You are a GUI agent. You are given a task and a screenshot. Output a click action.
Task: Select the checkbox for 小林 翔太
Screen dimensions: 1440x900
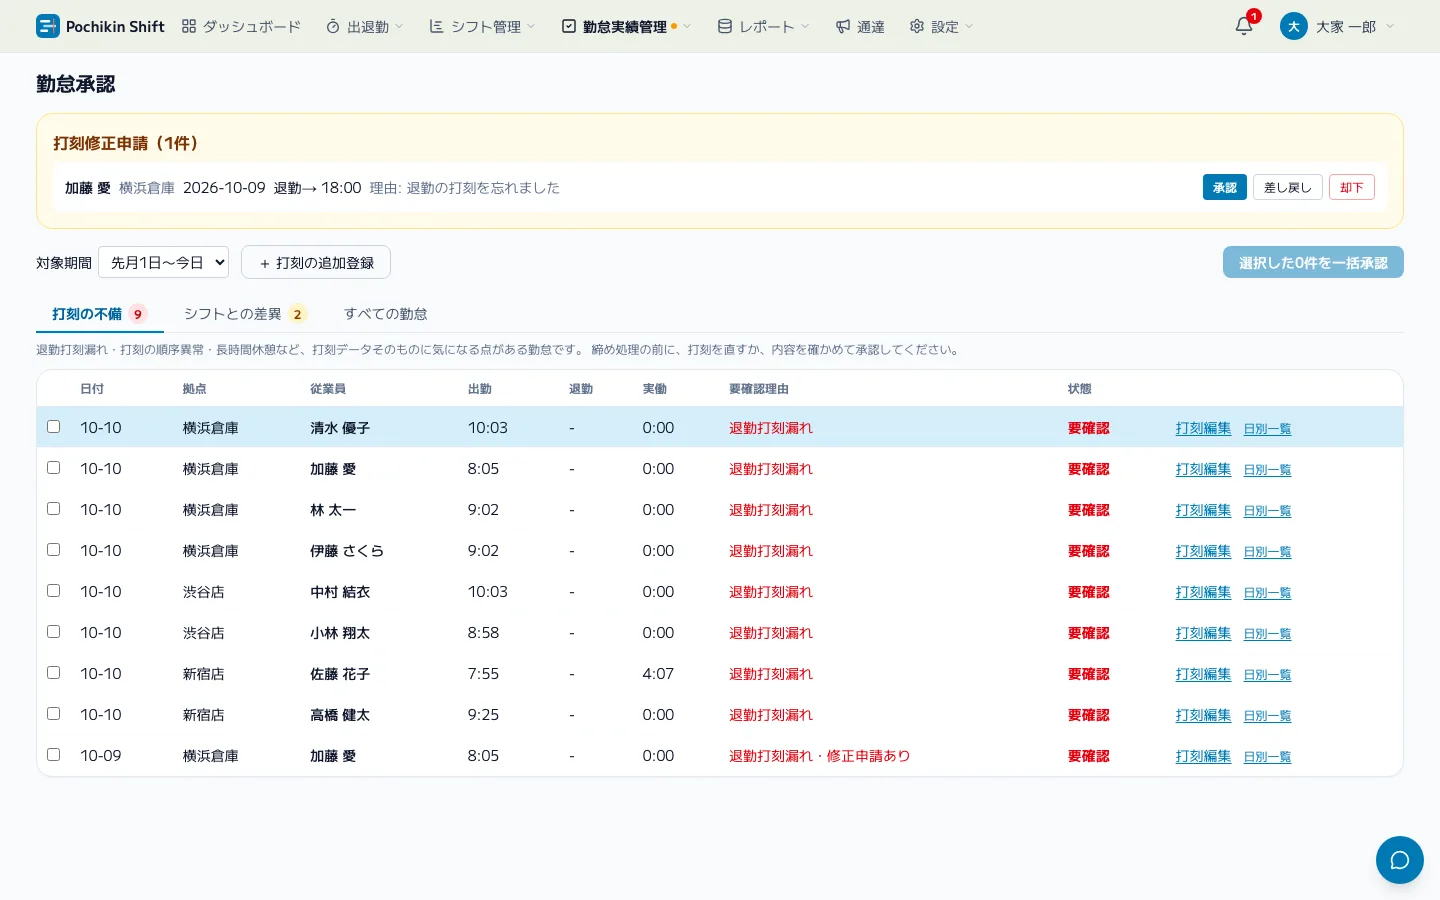pos(54,632)
